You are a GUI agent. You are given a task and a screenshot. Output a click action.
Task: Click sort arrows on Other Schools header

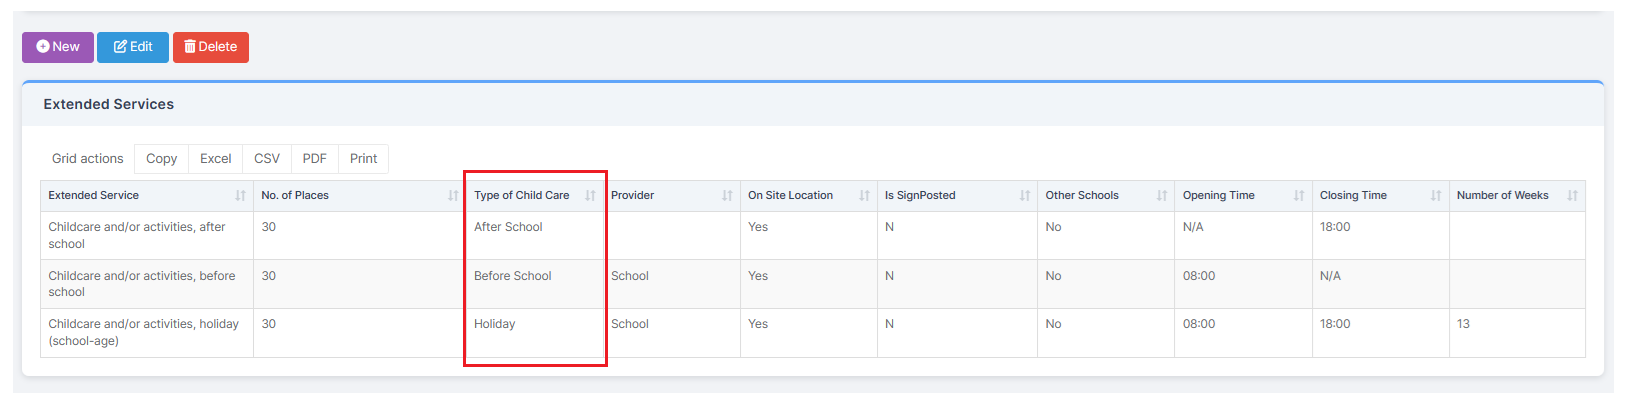1162,196
